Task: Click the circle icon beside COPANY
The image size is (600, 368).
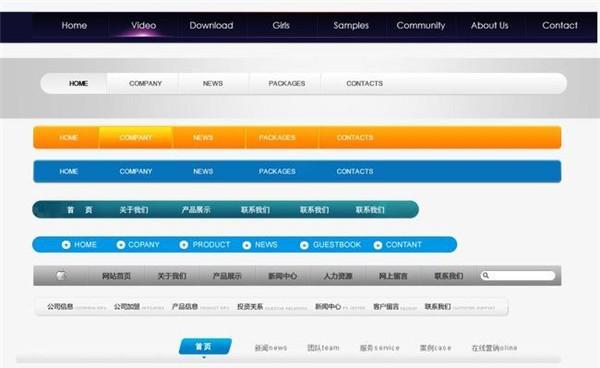Action: (121, 245)
